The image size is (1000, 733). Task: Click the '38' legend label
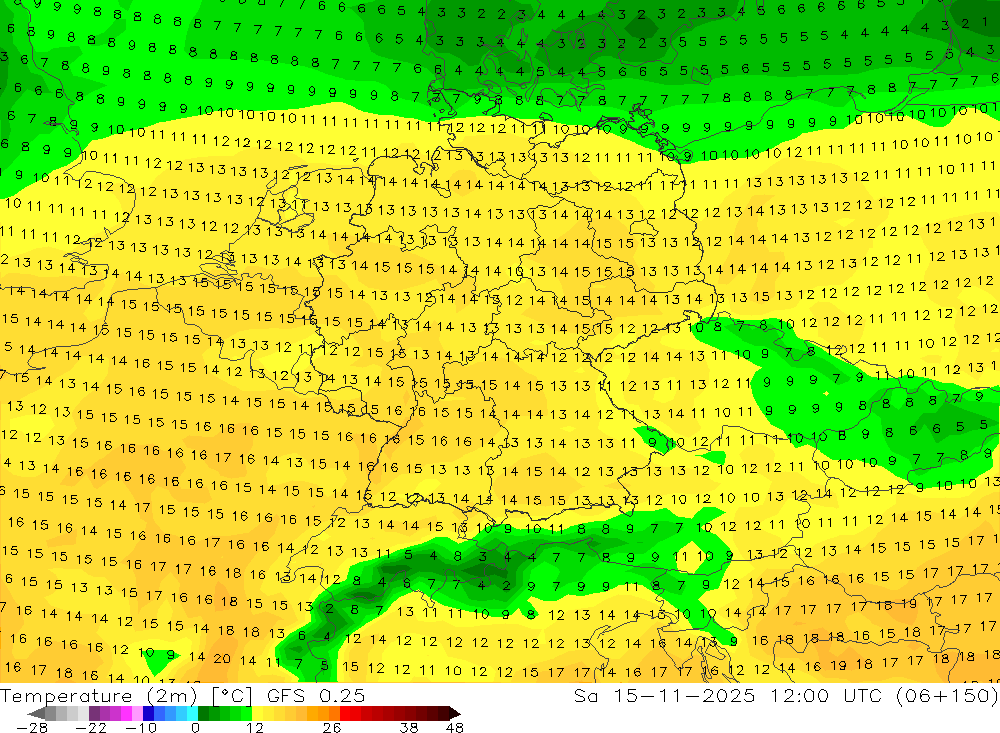[409, 727]
